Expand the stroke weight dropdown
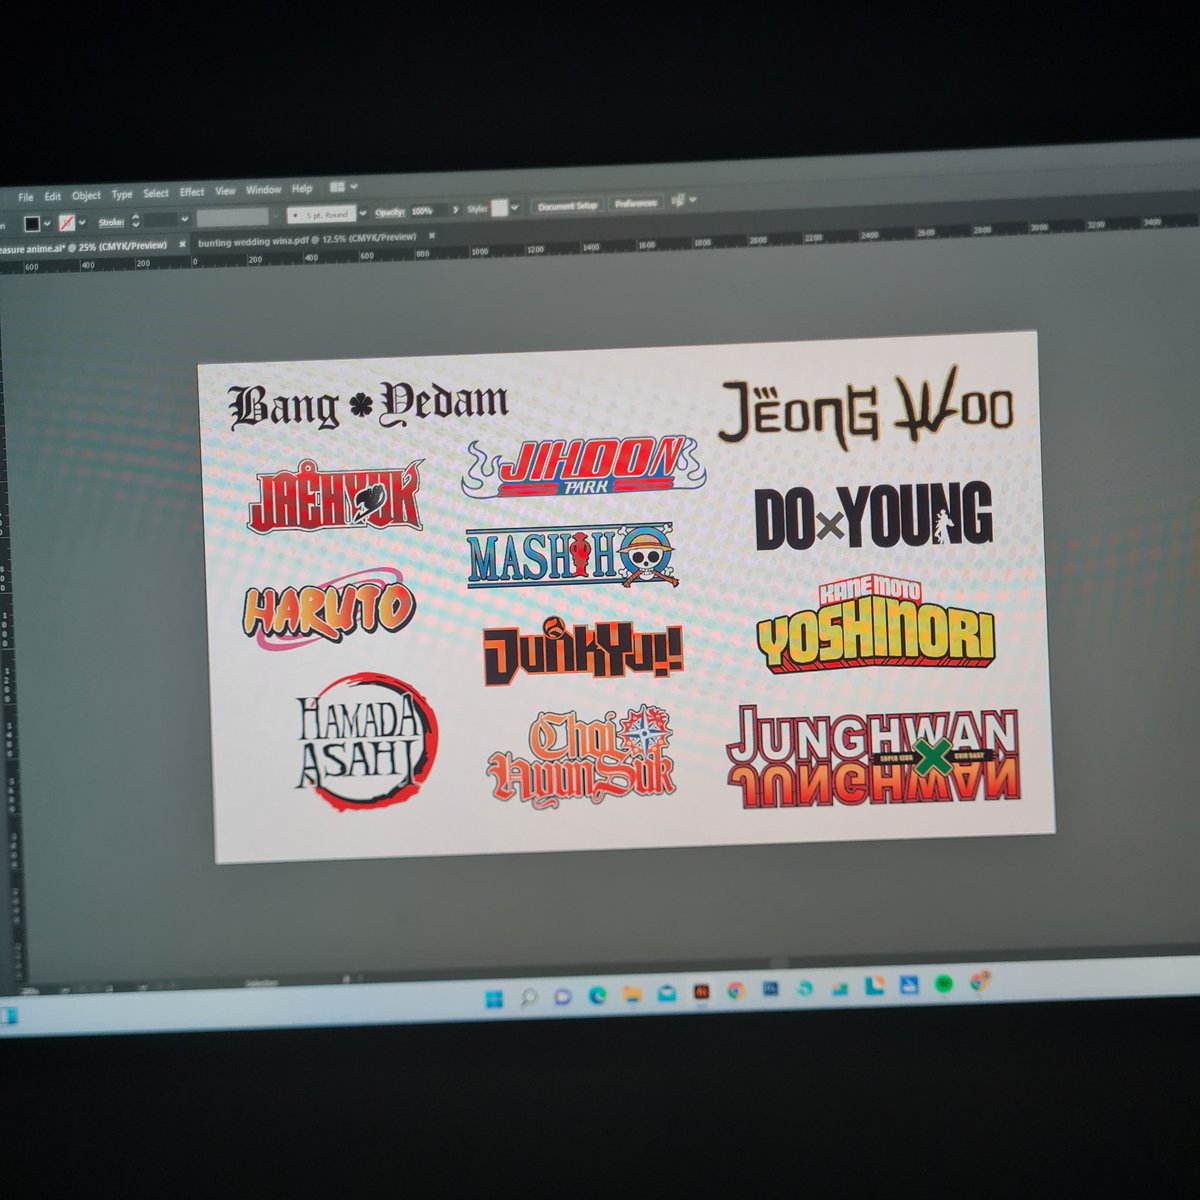Screen dimensions: 1200x1200 [185, 219]
